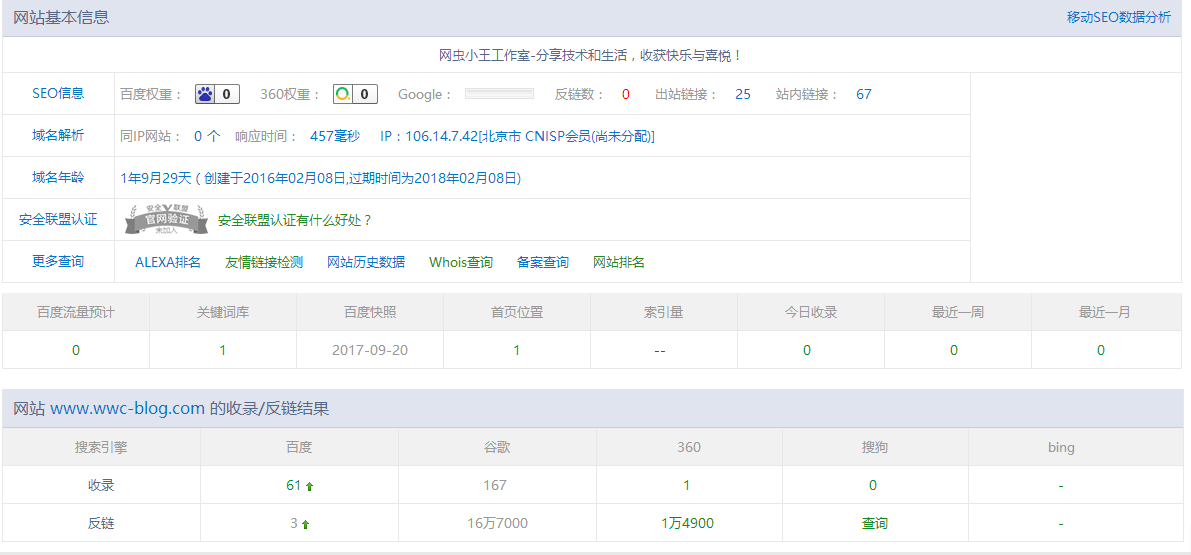The height and width of the screenshot is (555, 1191).
Task: Click green up arrow beside backlinks 3
Action: (306, 524)
